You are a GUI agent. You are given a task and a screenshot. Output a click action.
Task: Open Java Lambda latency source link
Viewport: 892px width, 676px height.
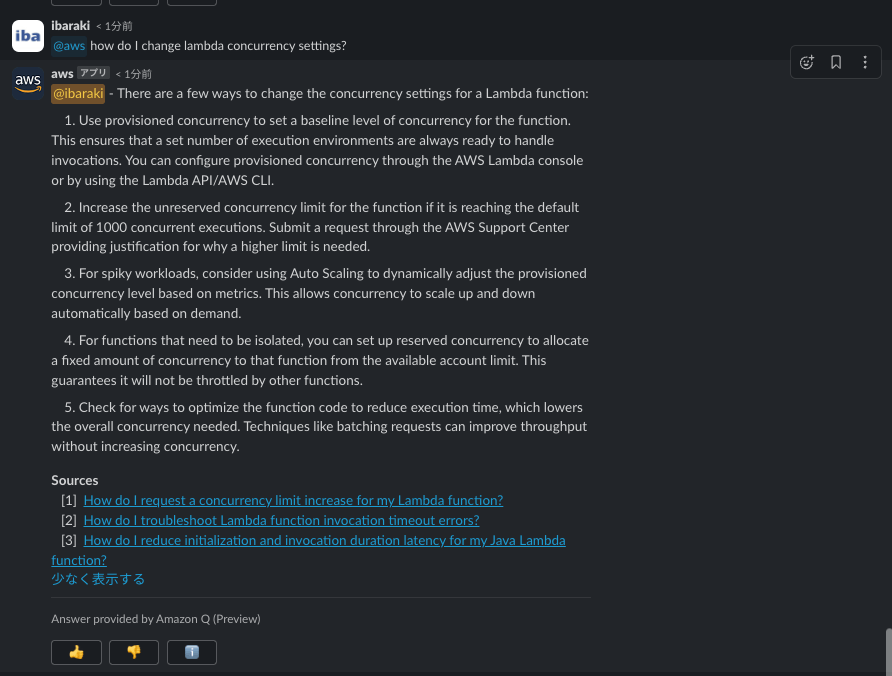[324, 540]
